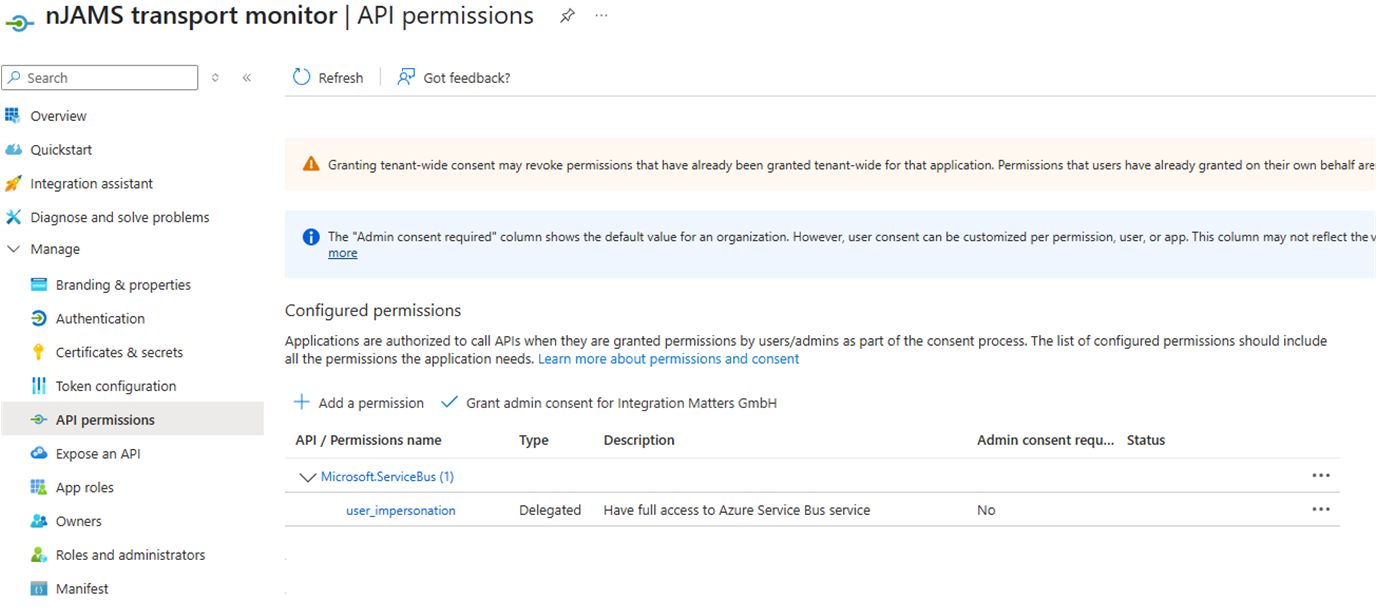
Task: Open the user_impersonation row ellipsis menu
Action: (1321, 509)
